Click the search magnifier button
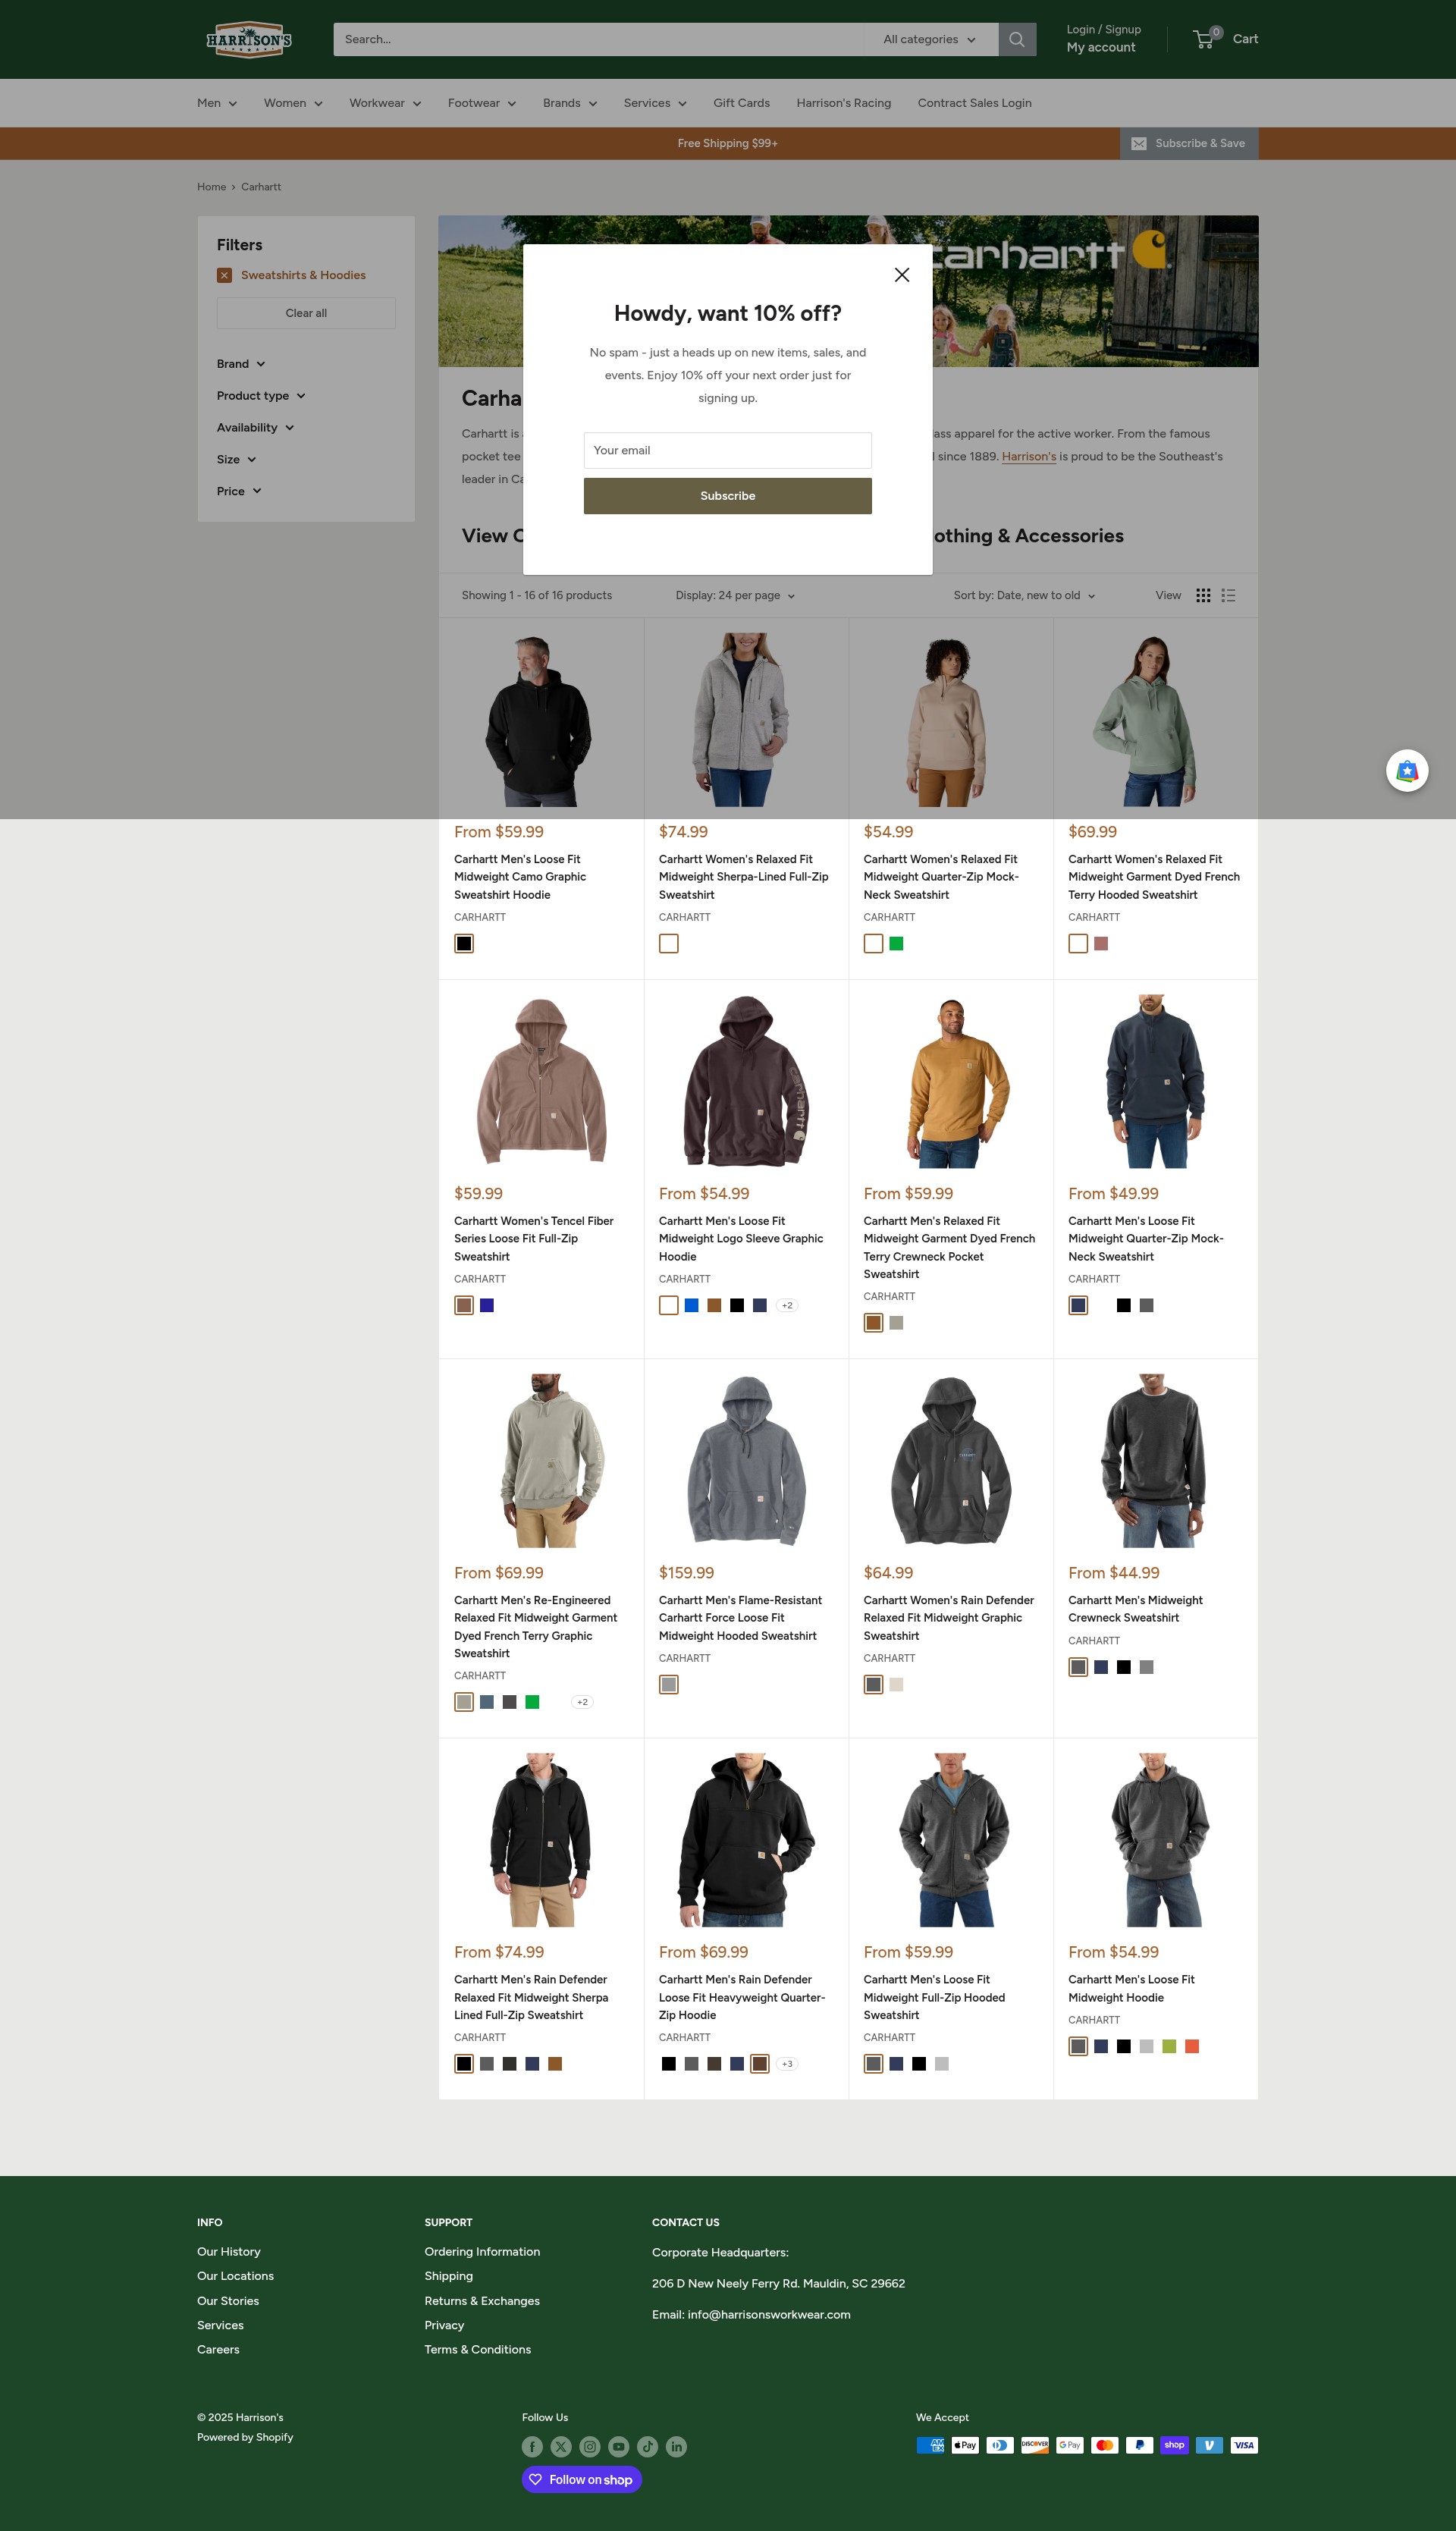Image resolution: width=1456 pixels, height=2531 pixels. (1016, 39)
